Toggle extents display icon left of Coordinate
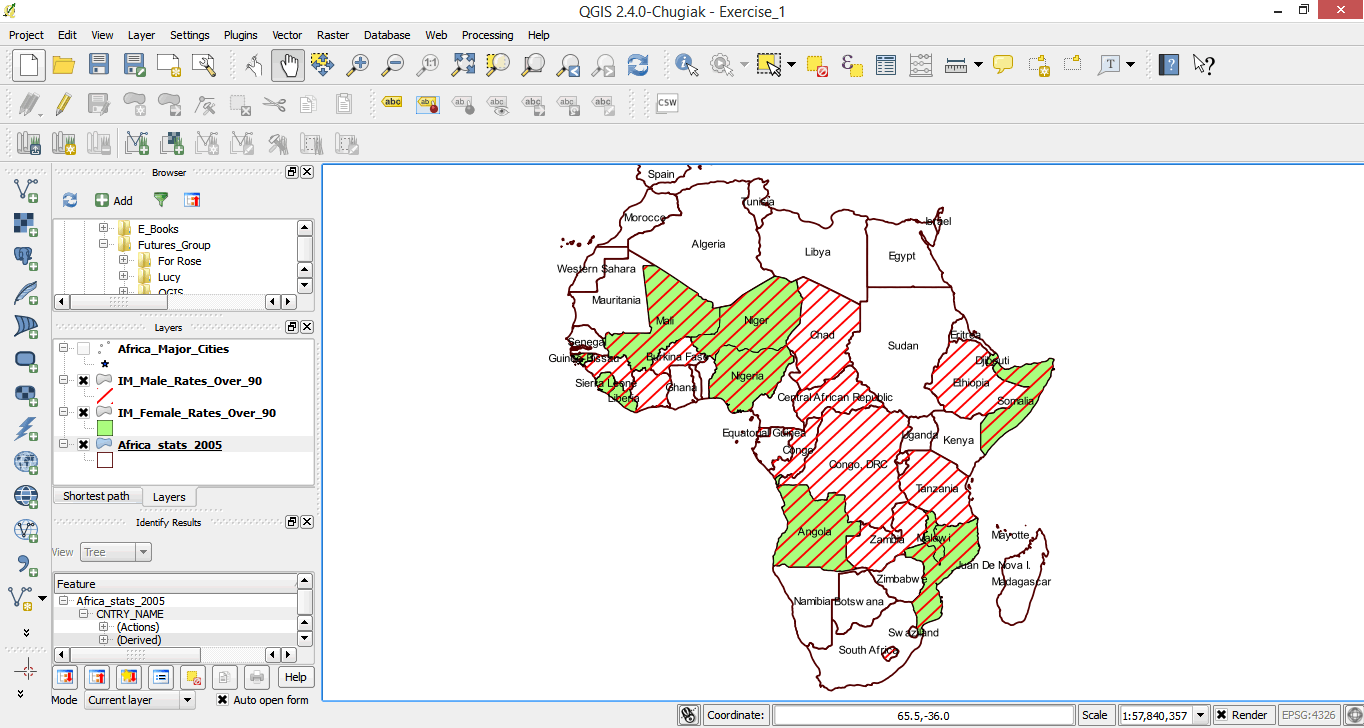 point(688,715)
